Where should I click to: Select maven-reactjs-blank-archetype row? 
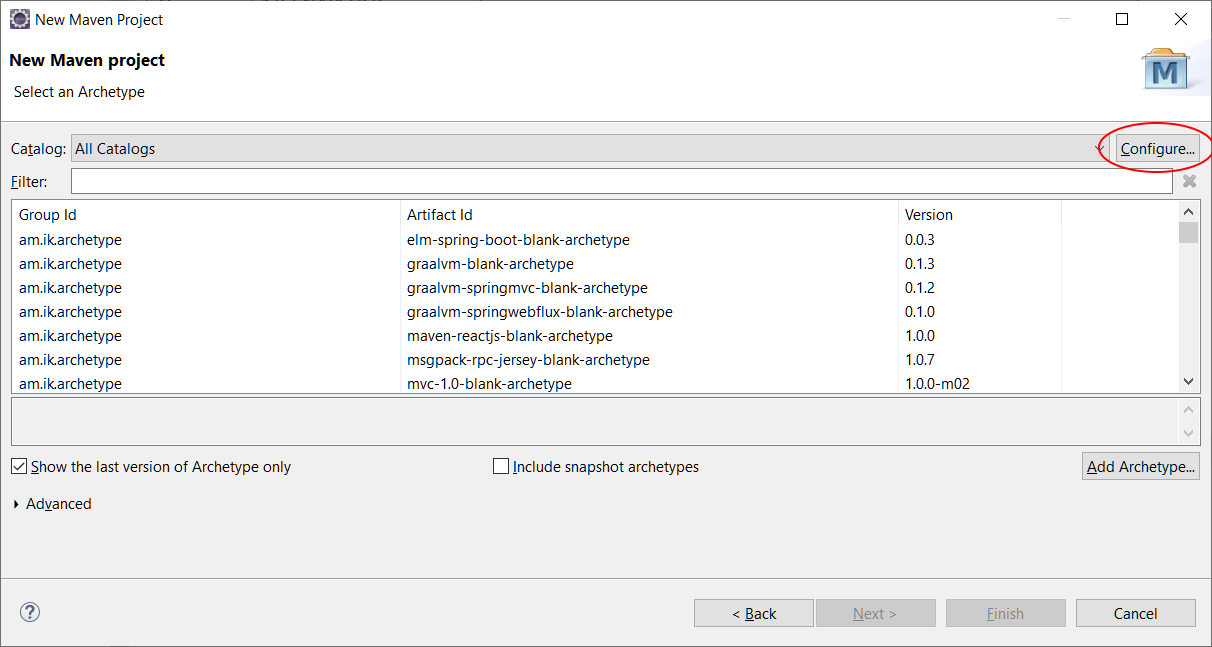(x=595, y=336)
